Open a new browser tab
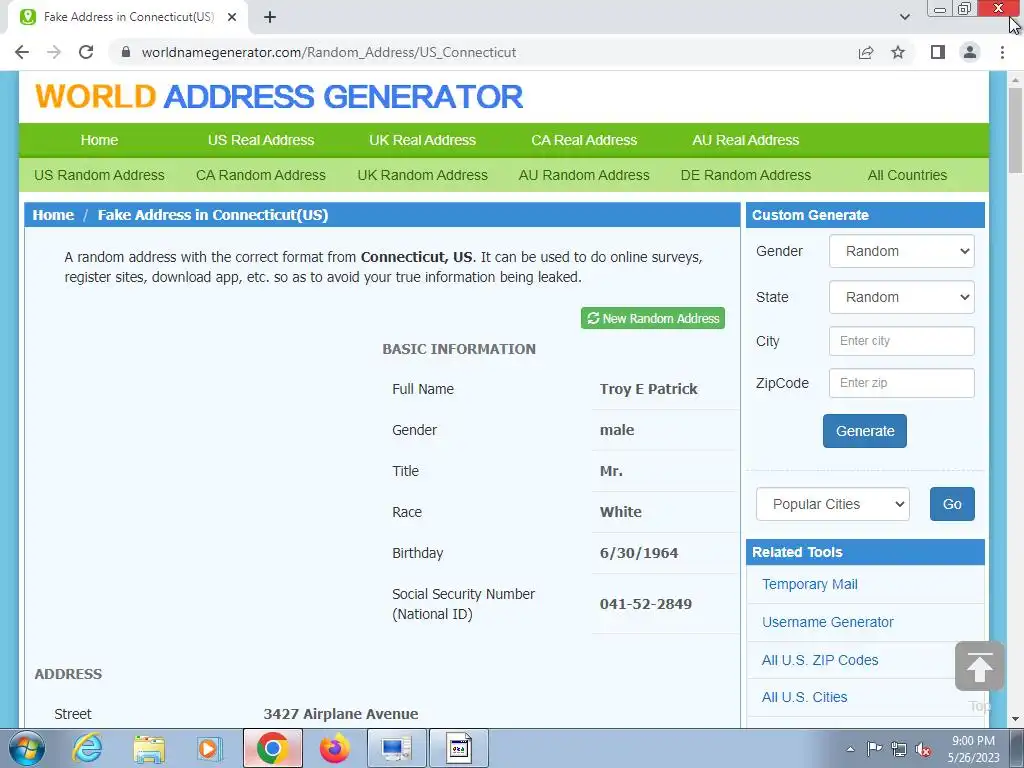The image size is (1024, 768). click(x=270, y=17)
